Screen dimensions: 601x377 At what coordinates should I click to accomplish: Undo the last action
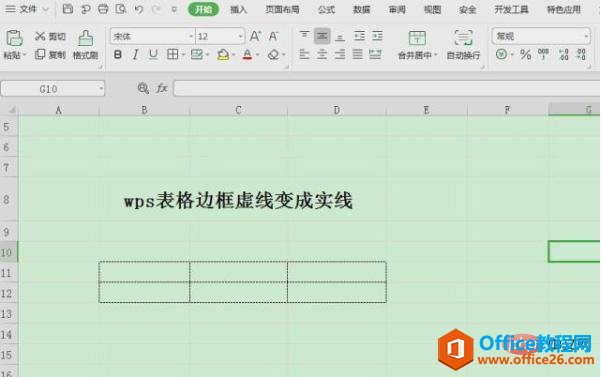pyautogui.click(x=139, y=9)
